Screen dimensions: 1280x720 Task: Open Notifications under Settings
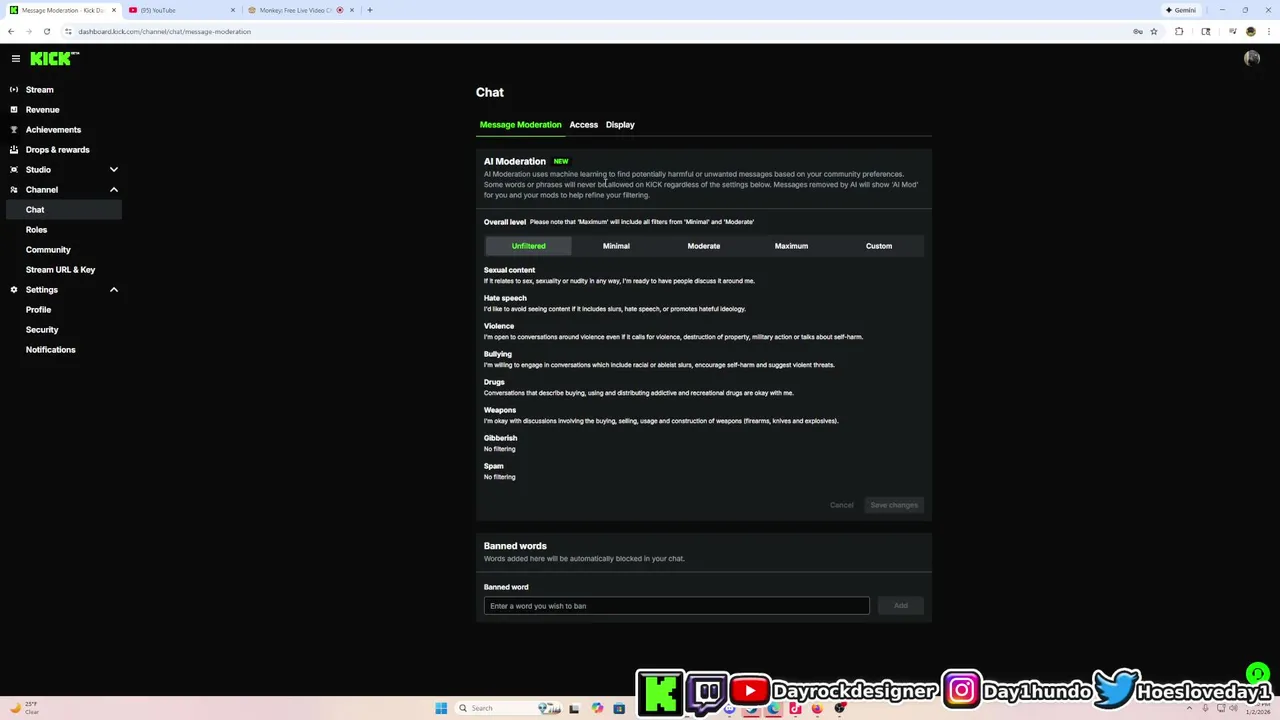pyautogui.click(x=50, y=350)
